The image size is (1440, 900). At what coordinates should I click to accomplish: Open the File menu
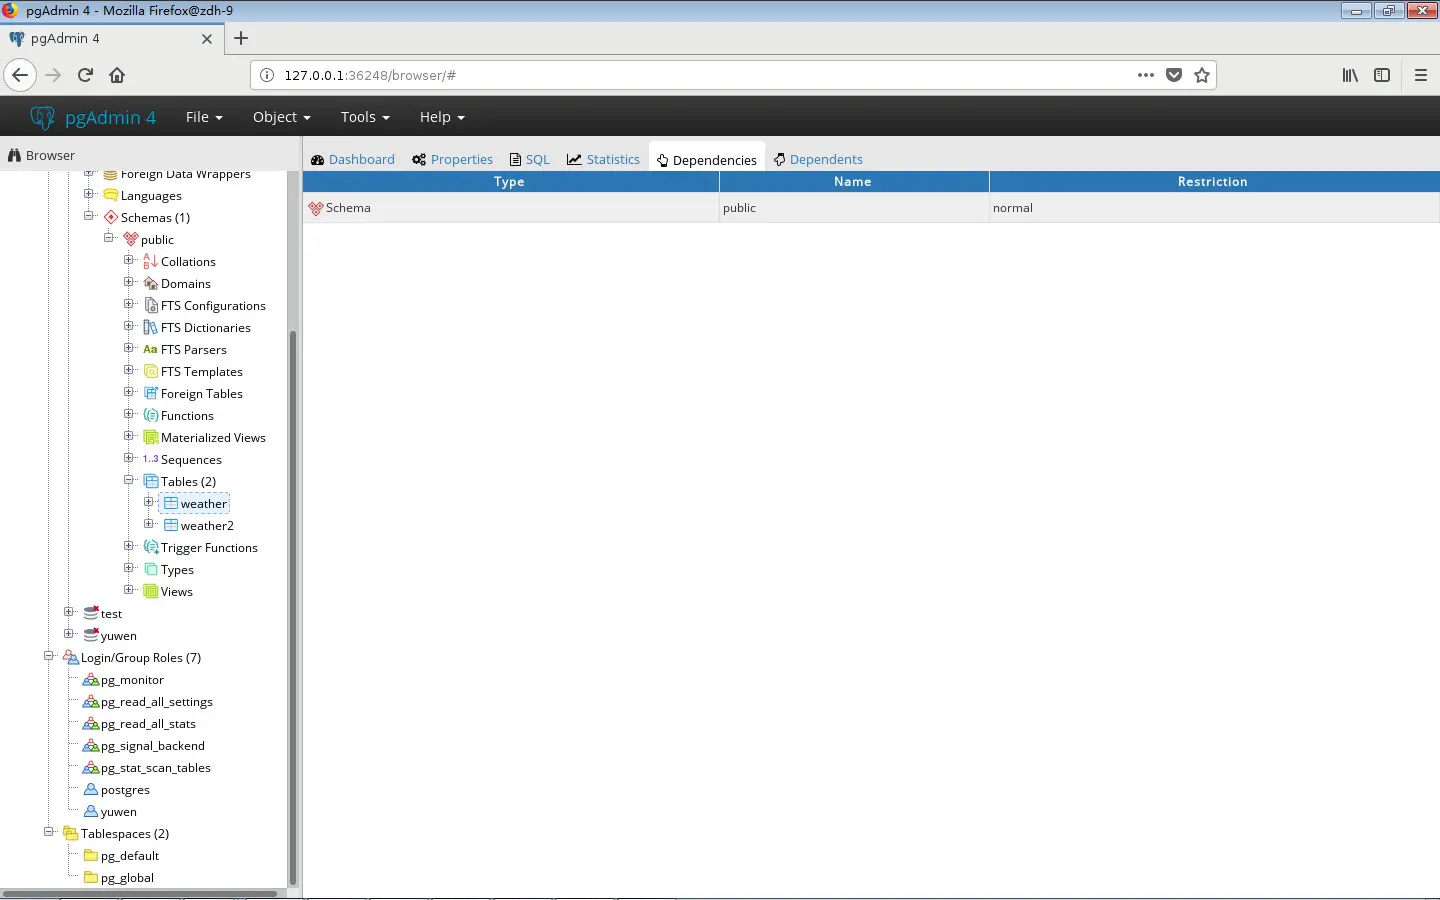tap(204, 117)
